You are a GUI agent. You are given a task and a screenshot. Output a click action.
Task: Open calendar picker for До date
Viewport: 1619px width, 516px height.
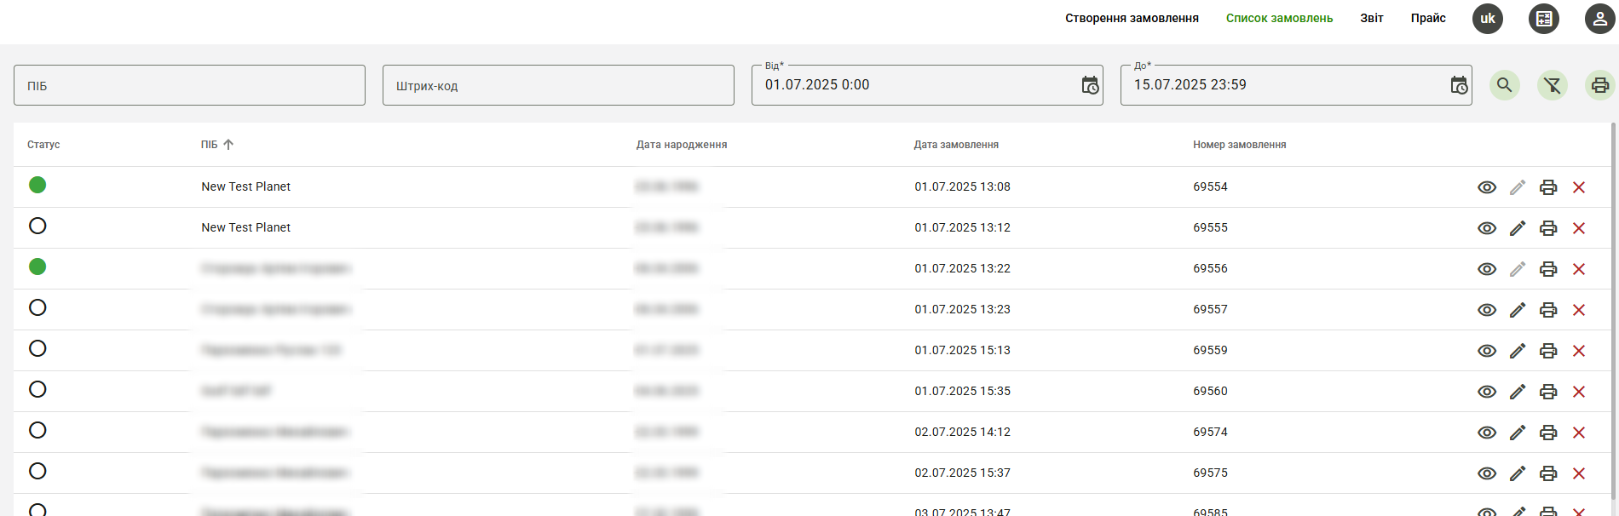click(1459, 86)
